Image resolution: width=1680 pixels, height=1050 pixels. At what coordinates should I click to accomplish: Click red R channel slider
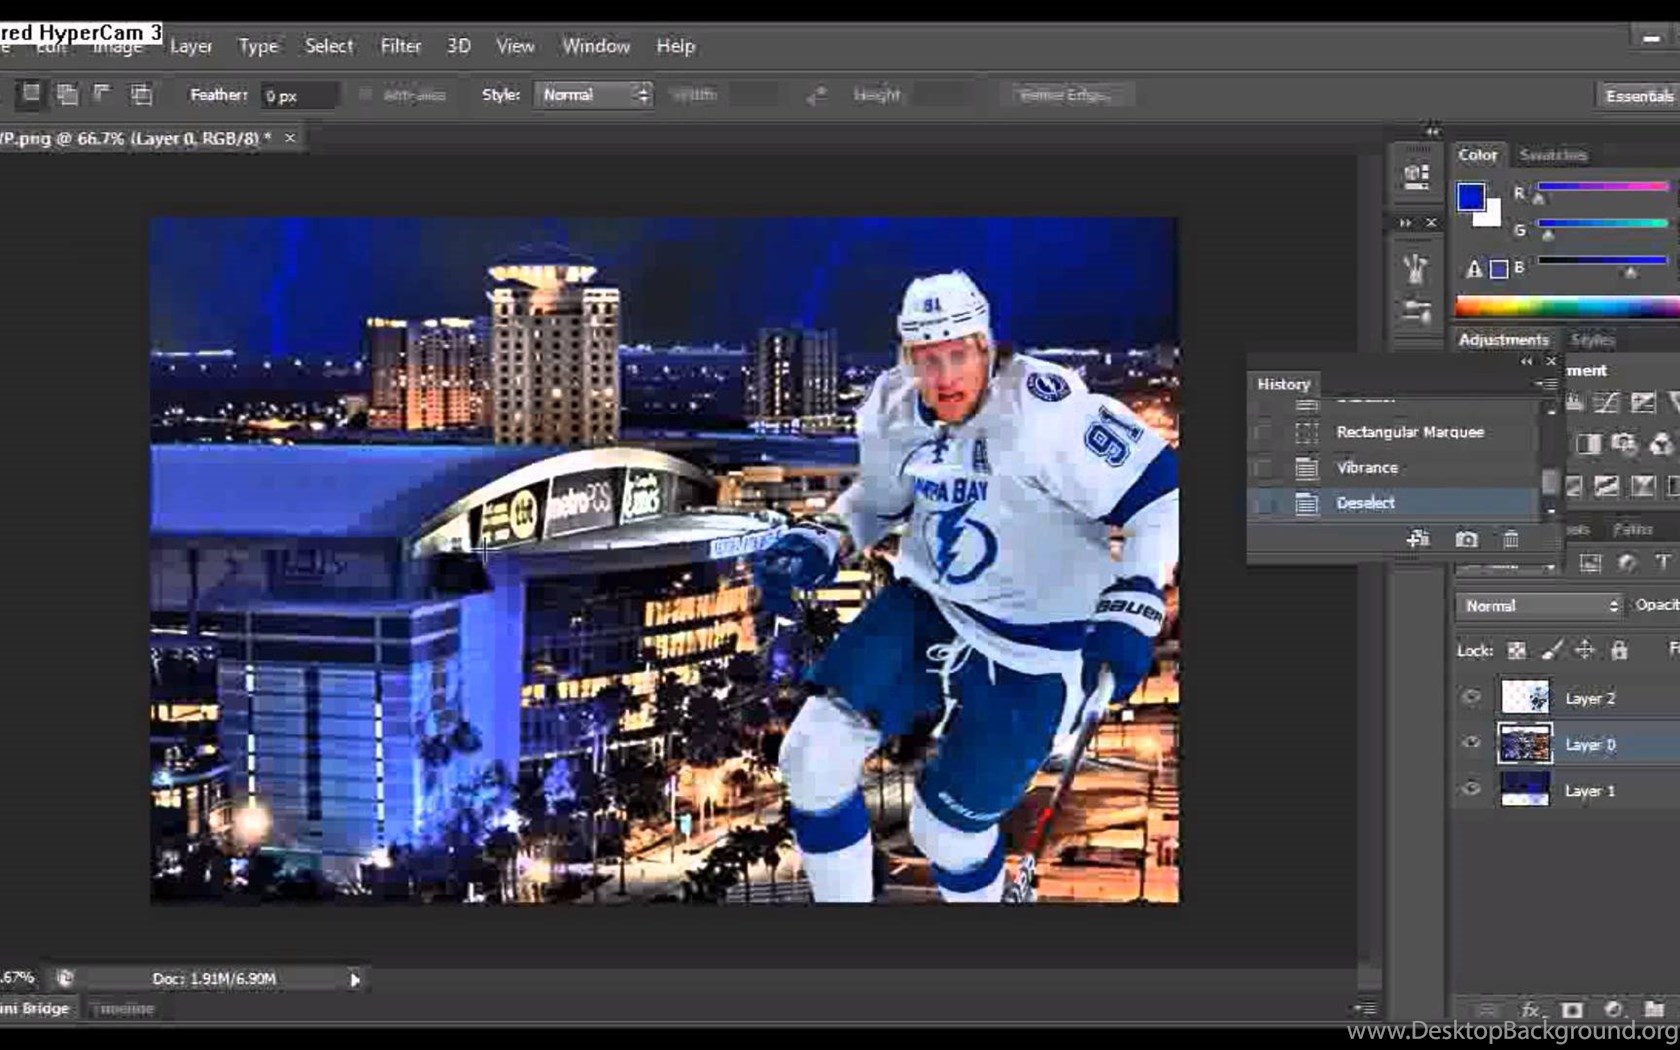pos(1602,187)
